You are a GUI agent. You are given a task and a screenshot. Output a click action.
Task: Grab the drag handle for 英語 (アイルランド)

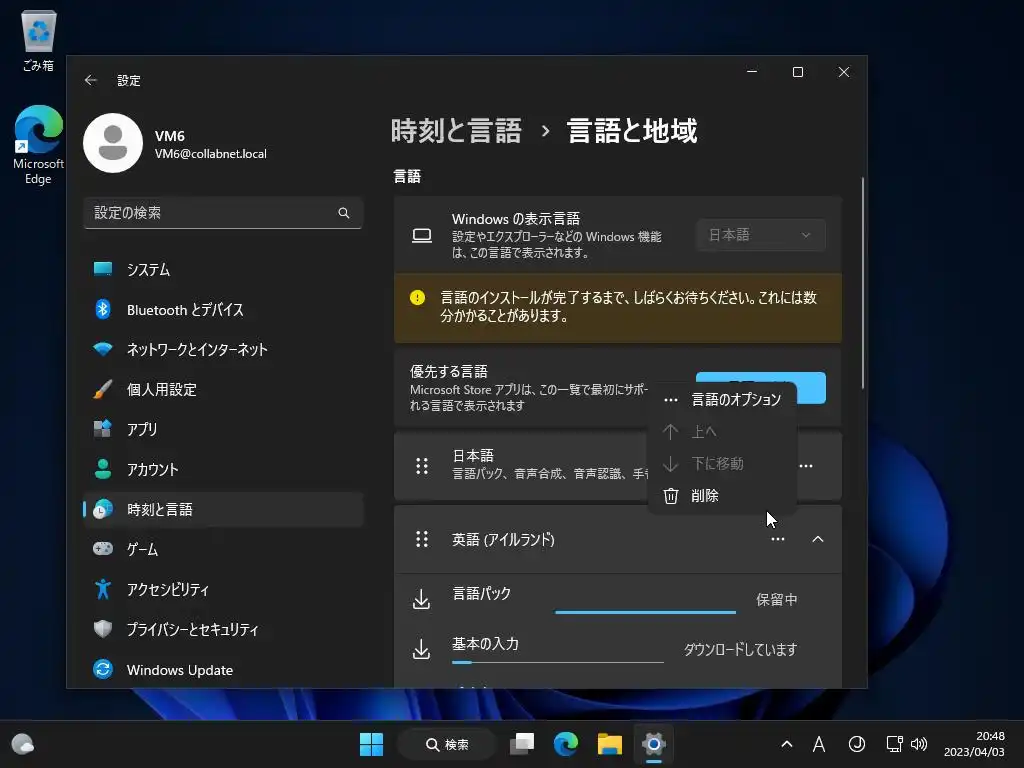422,539
